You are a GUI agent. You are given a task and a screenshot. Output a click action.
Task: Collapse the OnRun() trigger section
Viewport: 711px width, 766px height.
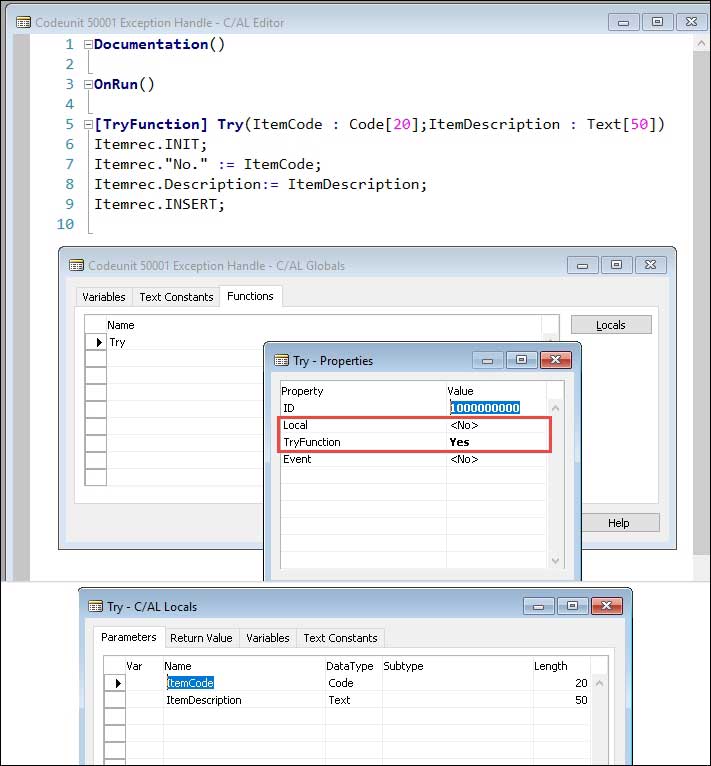88,85
